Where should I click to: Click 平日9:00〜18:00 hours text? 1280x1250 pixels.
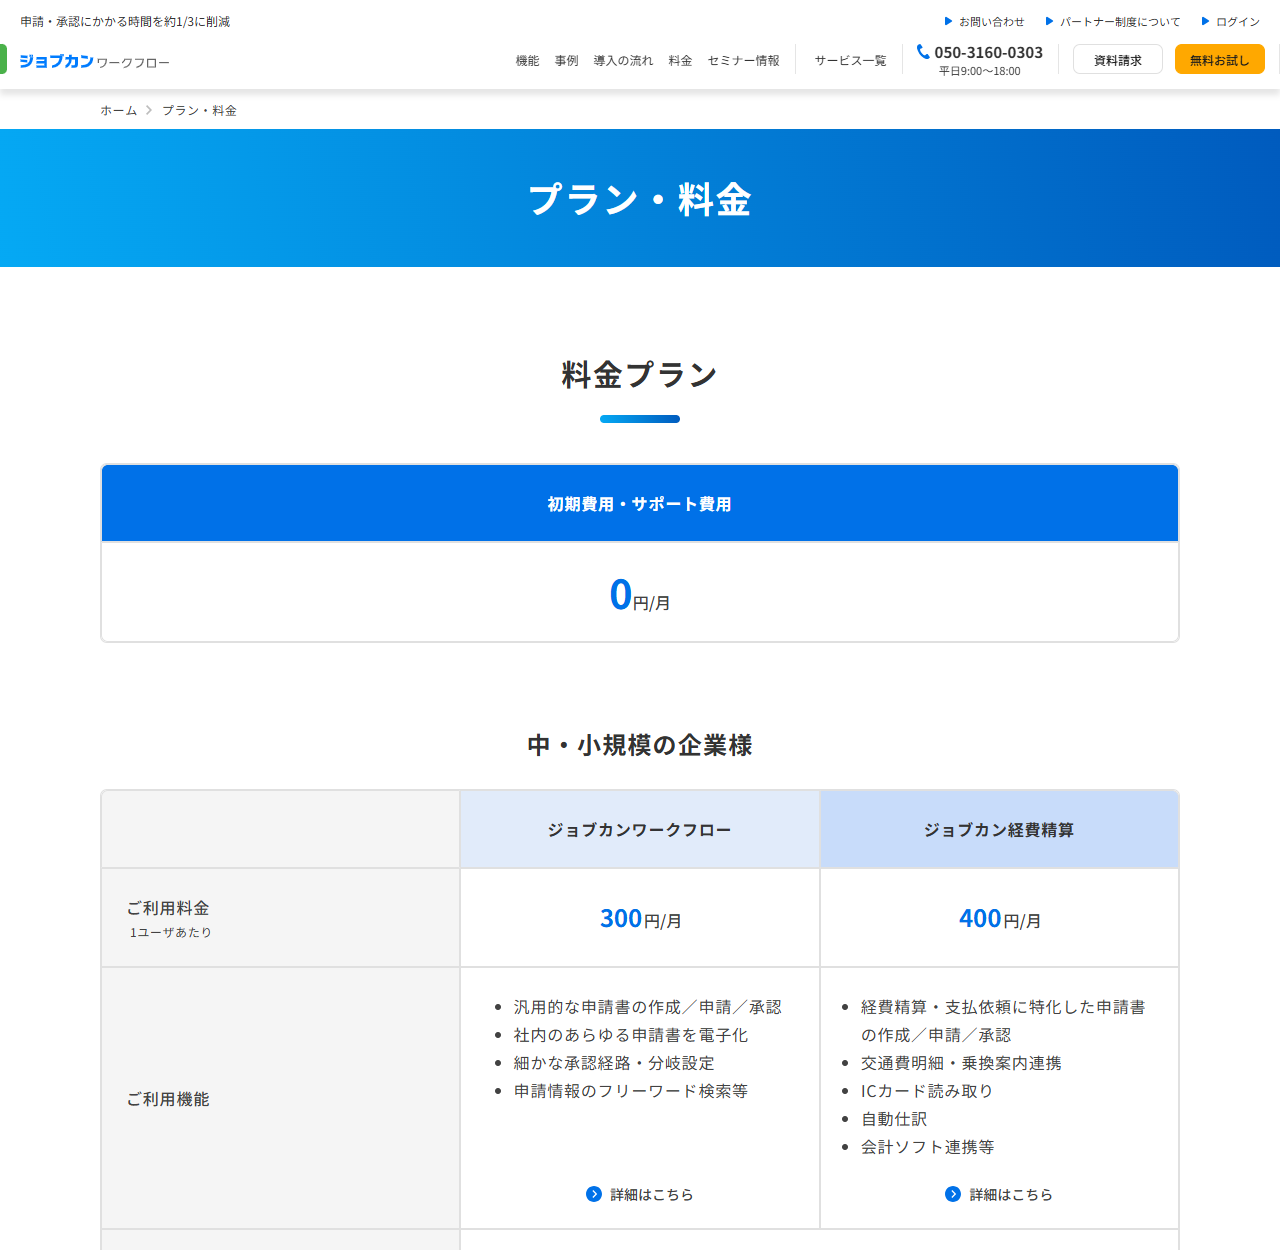tap(980, 71)
